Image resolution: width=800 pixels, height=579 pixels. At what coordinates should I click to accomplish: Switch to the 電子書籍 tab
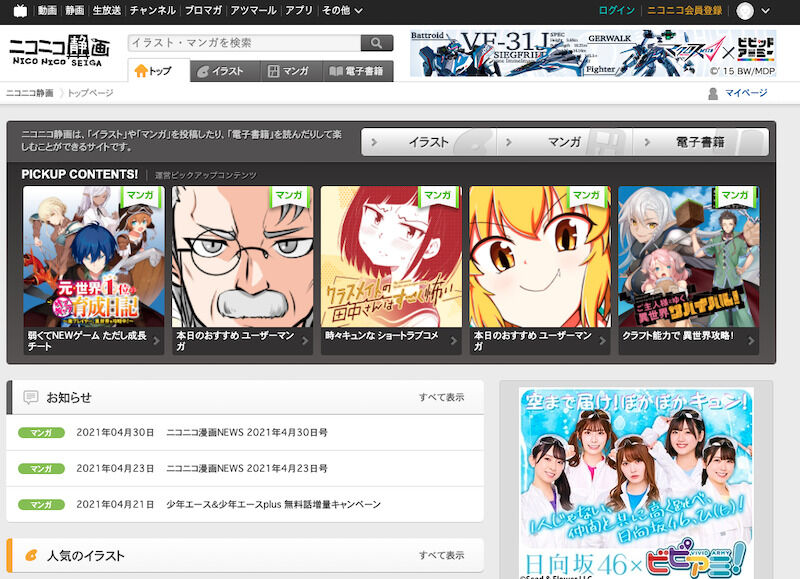358,71
